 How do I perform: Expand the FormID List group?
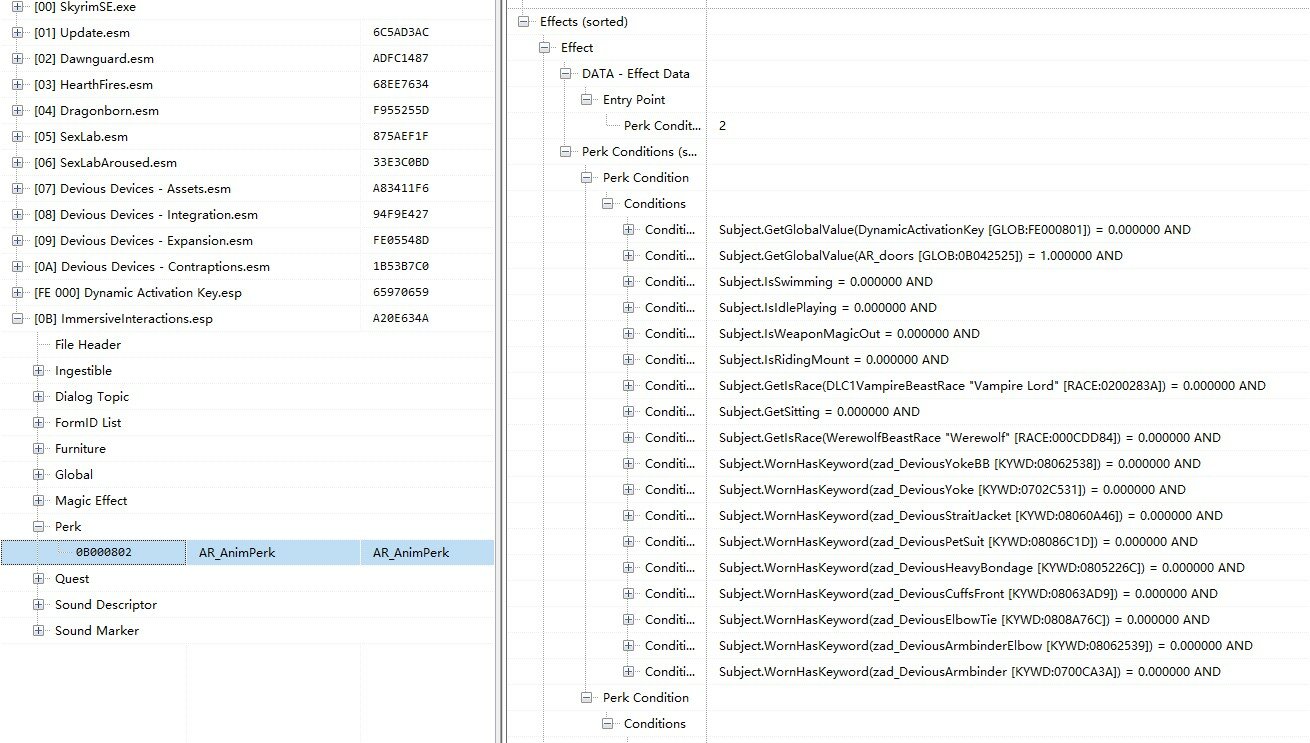pyautogui.click(x=38, y=423)
